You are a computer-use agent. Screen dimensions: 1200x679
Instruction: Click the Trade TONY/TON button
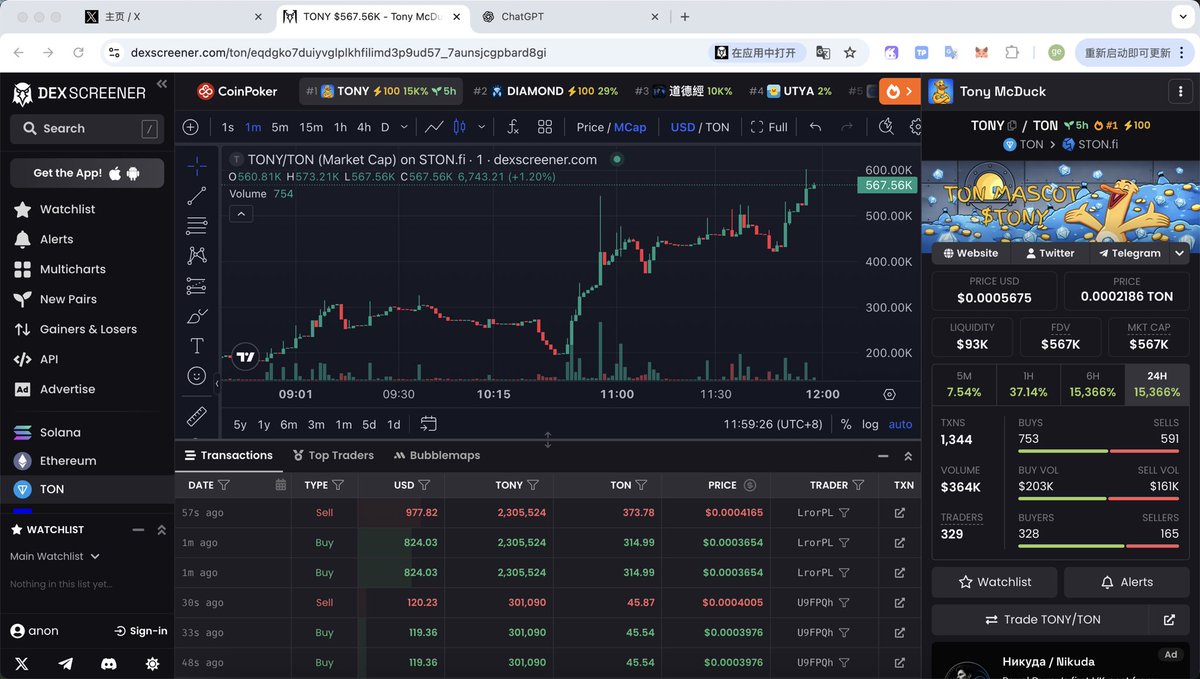tap(1040, 620)
